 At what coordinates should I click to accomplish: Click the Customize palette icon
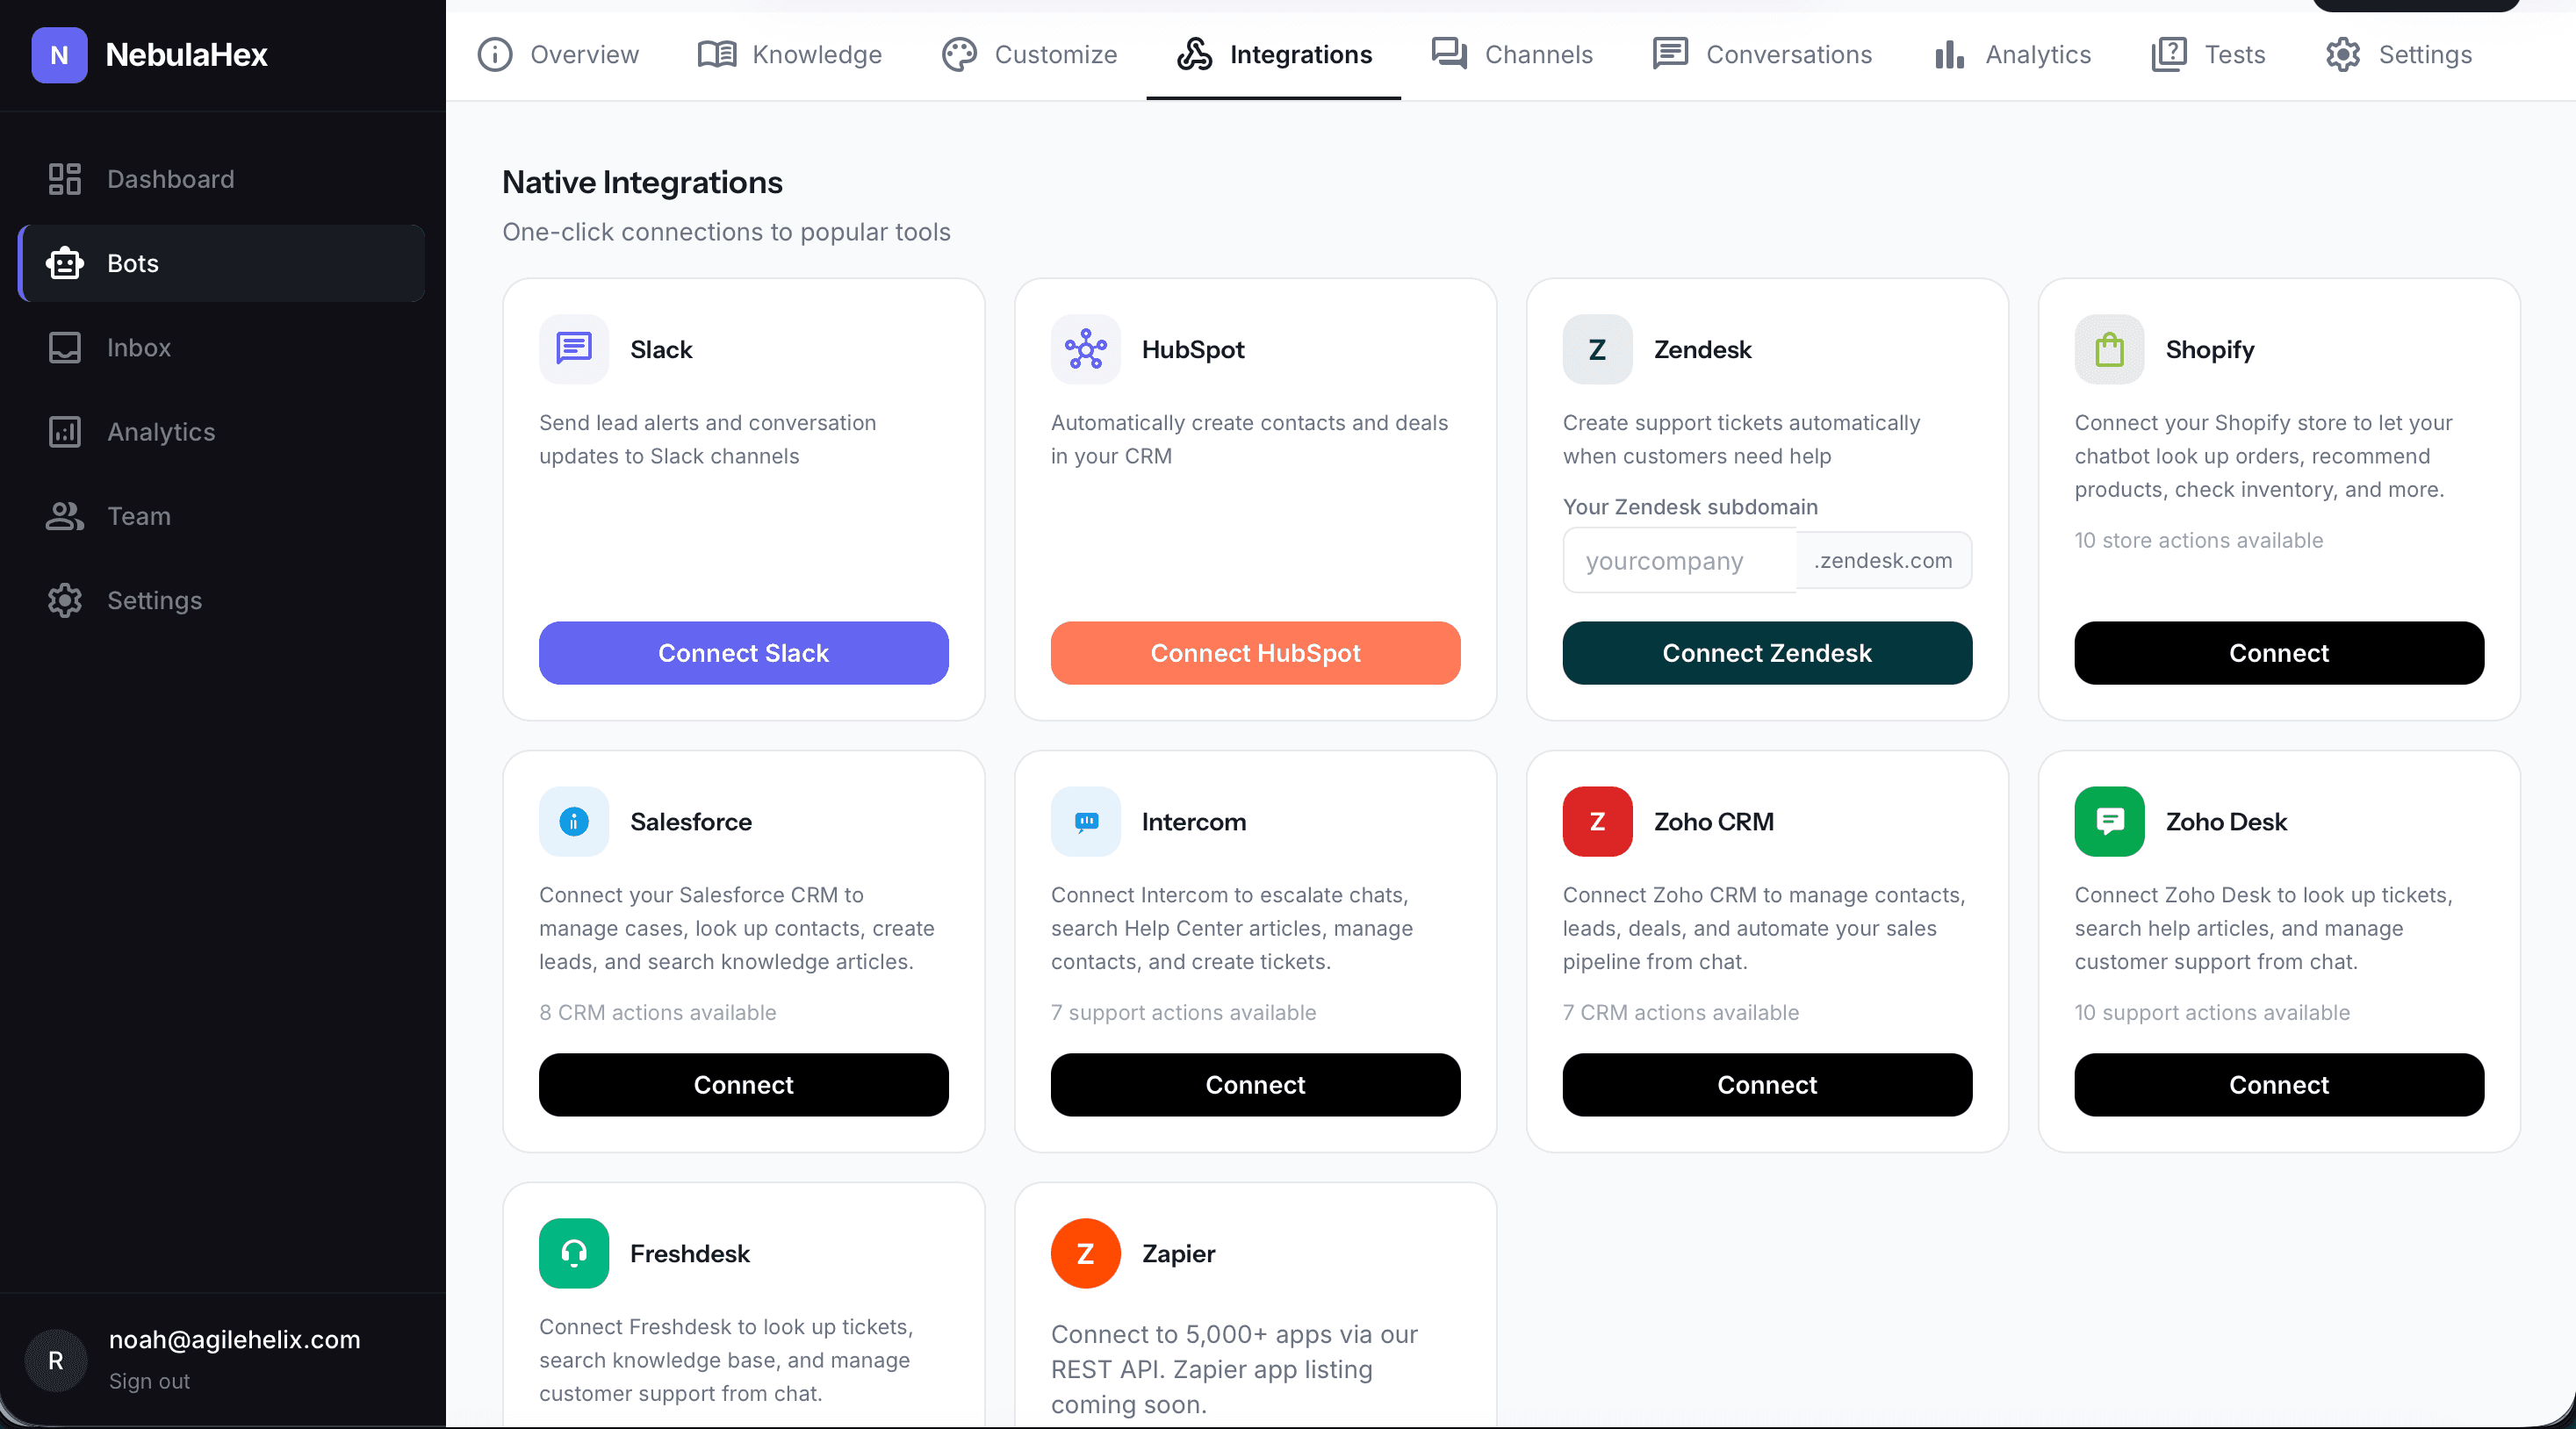(958, 54)
